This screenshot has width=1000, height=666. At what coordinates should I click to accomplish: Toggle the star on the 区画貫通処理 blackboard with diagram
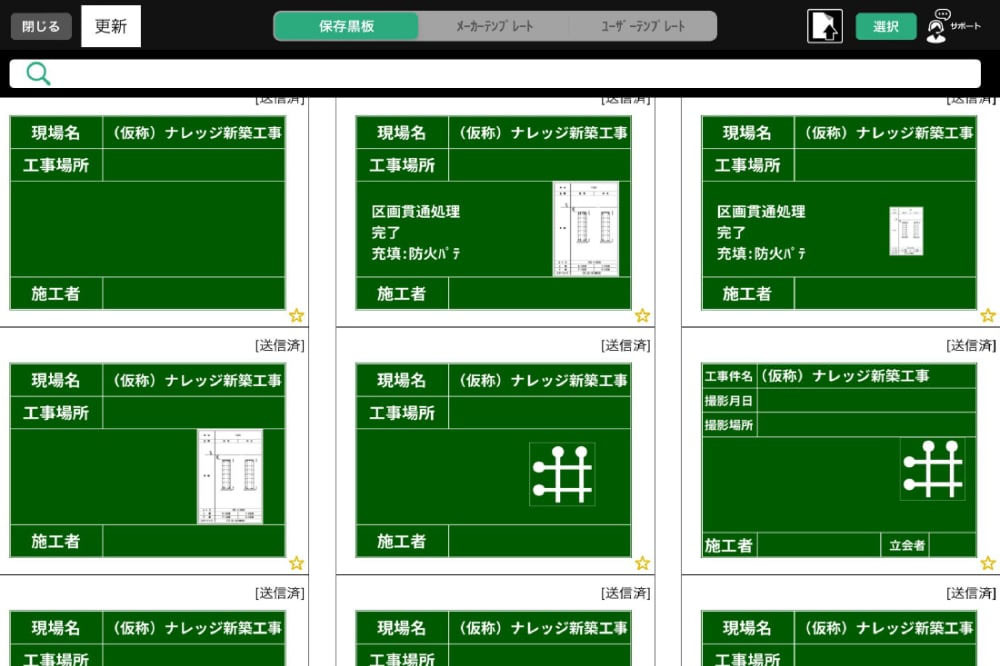[x=642, y=315]
